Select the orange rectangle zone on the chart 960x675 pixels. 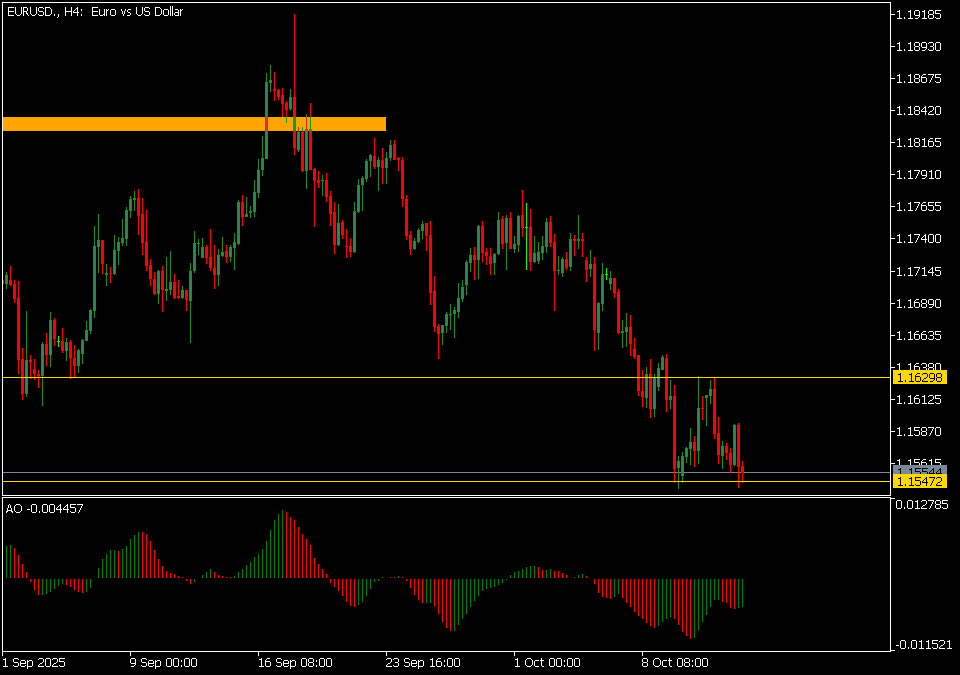click(x=194, y=124)
